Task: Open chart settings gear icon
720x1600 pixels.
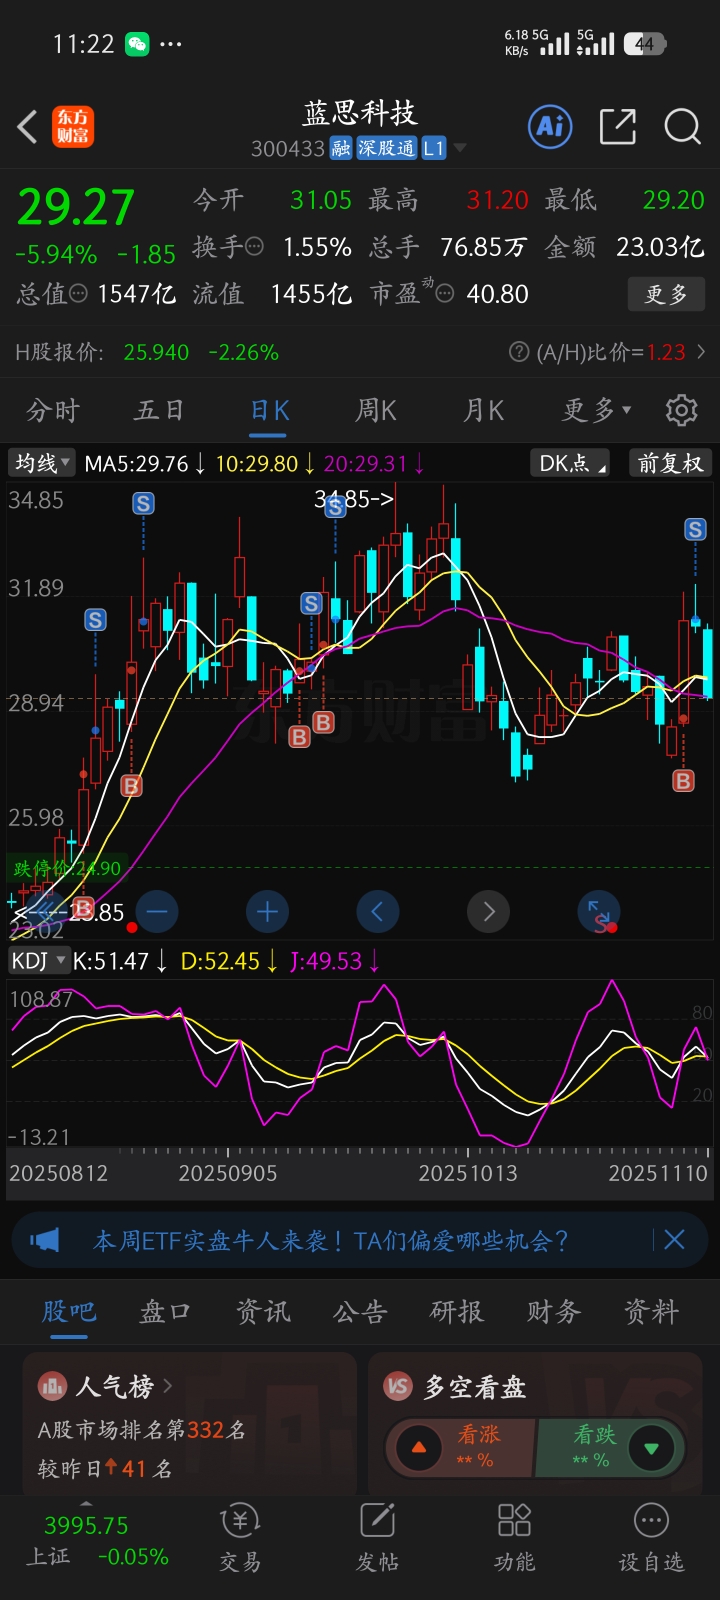Action: pyautogui.click(x=682, y=410)
